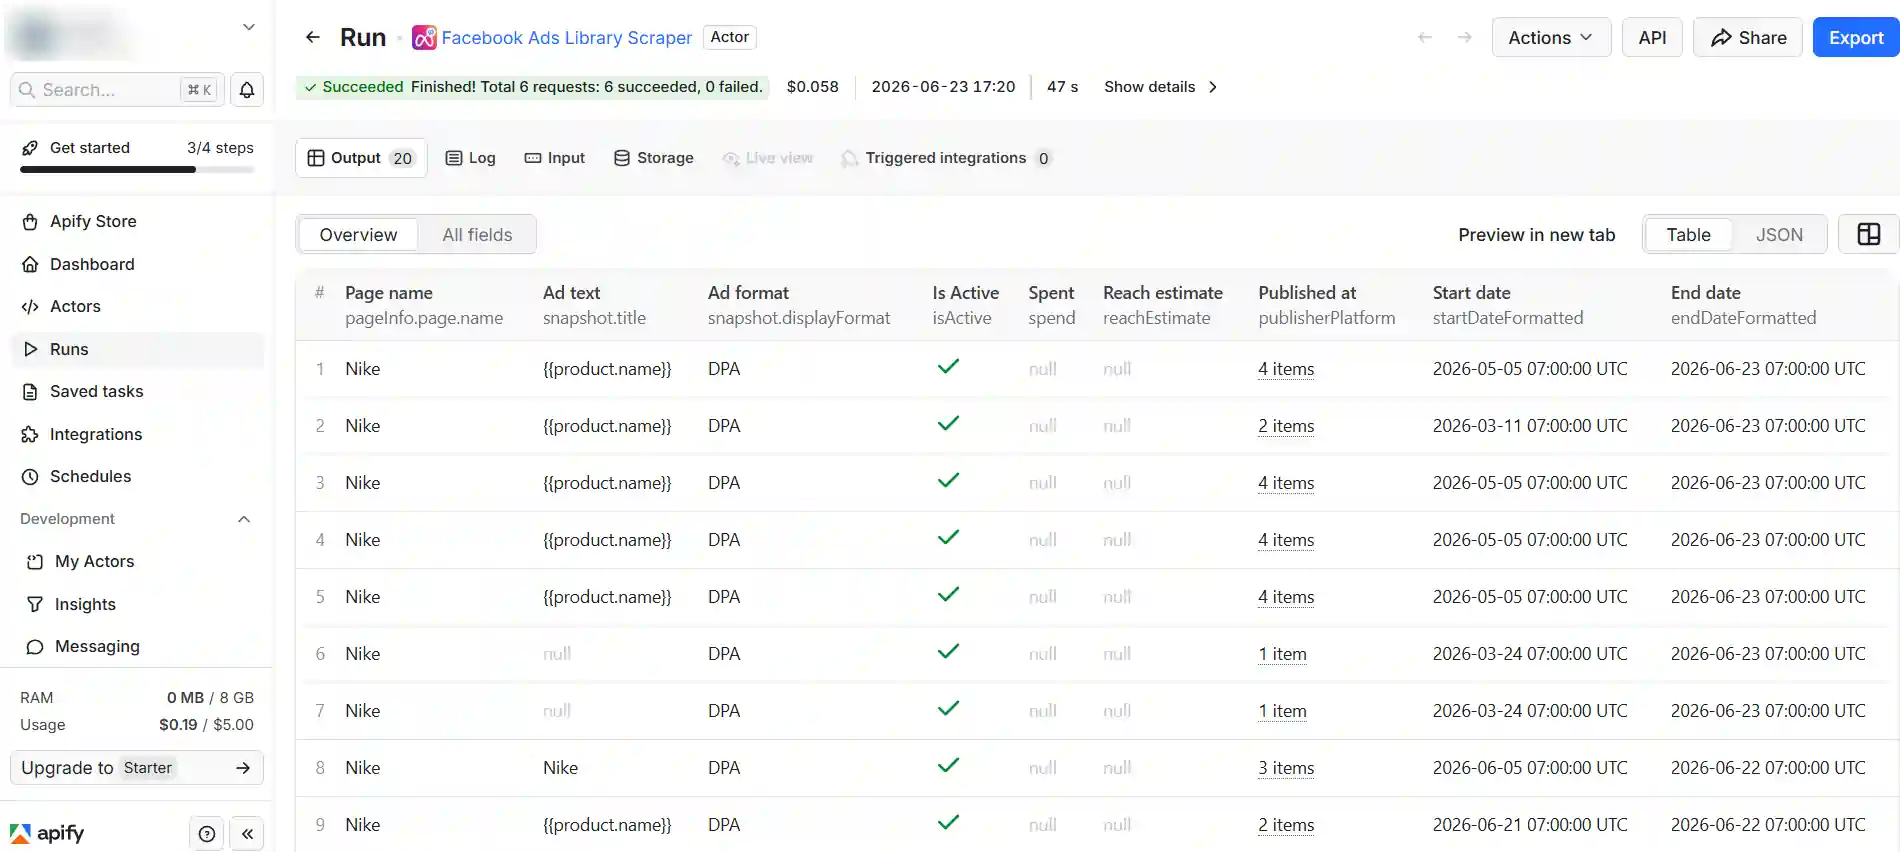Click the $0.058 run cost
The image size is (1900, 852).
tap(813, 87)
